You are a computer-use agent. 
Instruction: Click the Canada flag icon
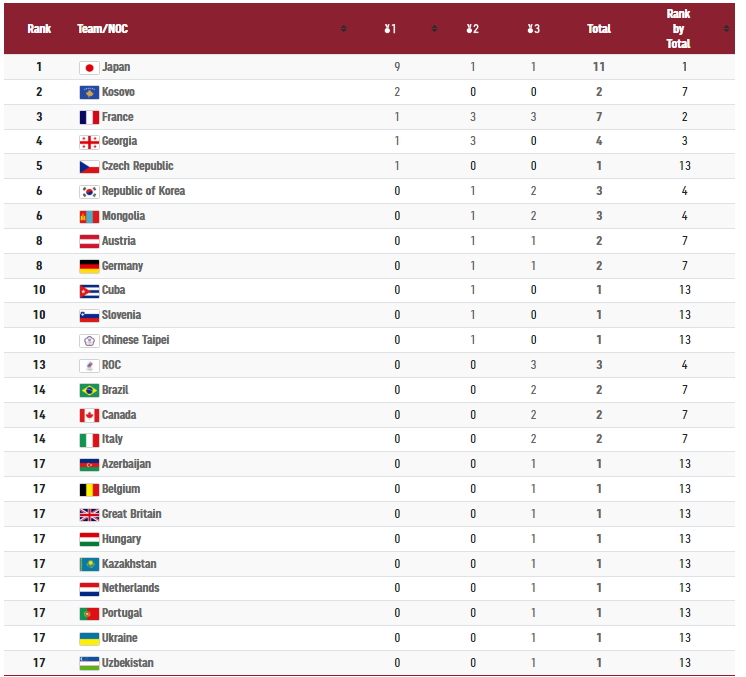[x=89, y=415]
